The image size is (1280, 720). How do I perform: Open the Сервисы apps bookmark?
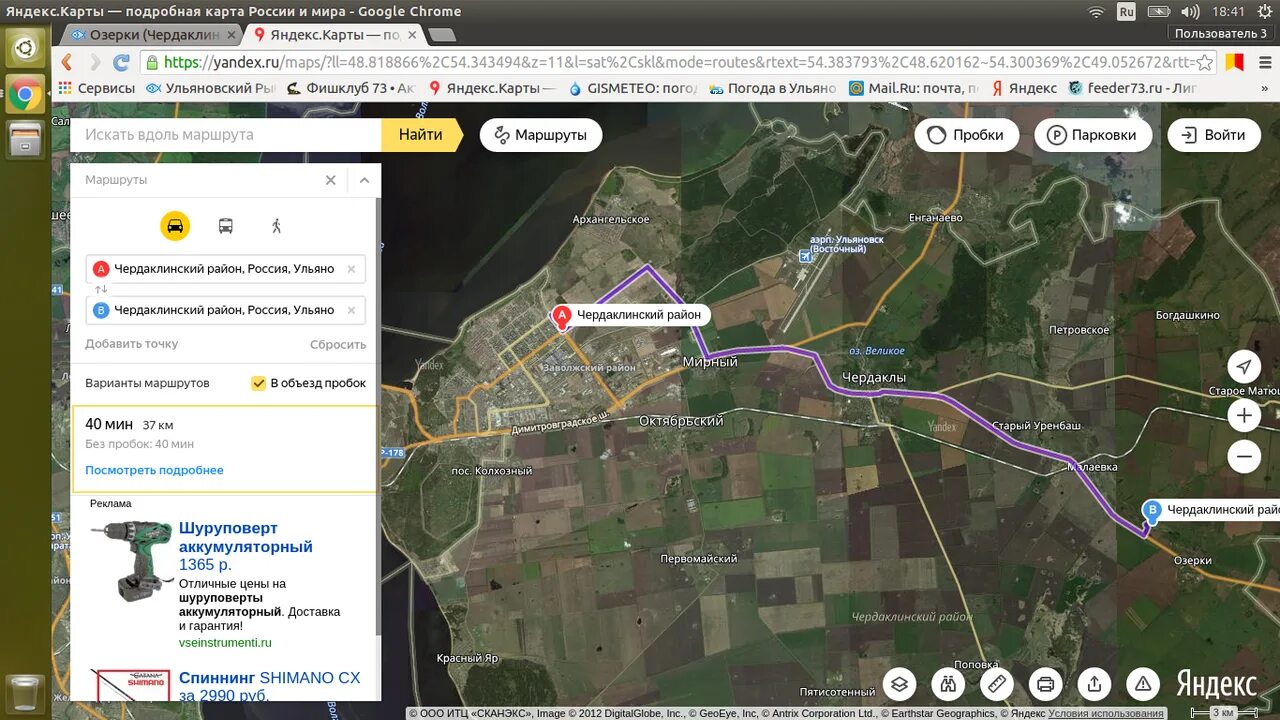pyautogui.click(x=97, y=88)
